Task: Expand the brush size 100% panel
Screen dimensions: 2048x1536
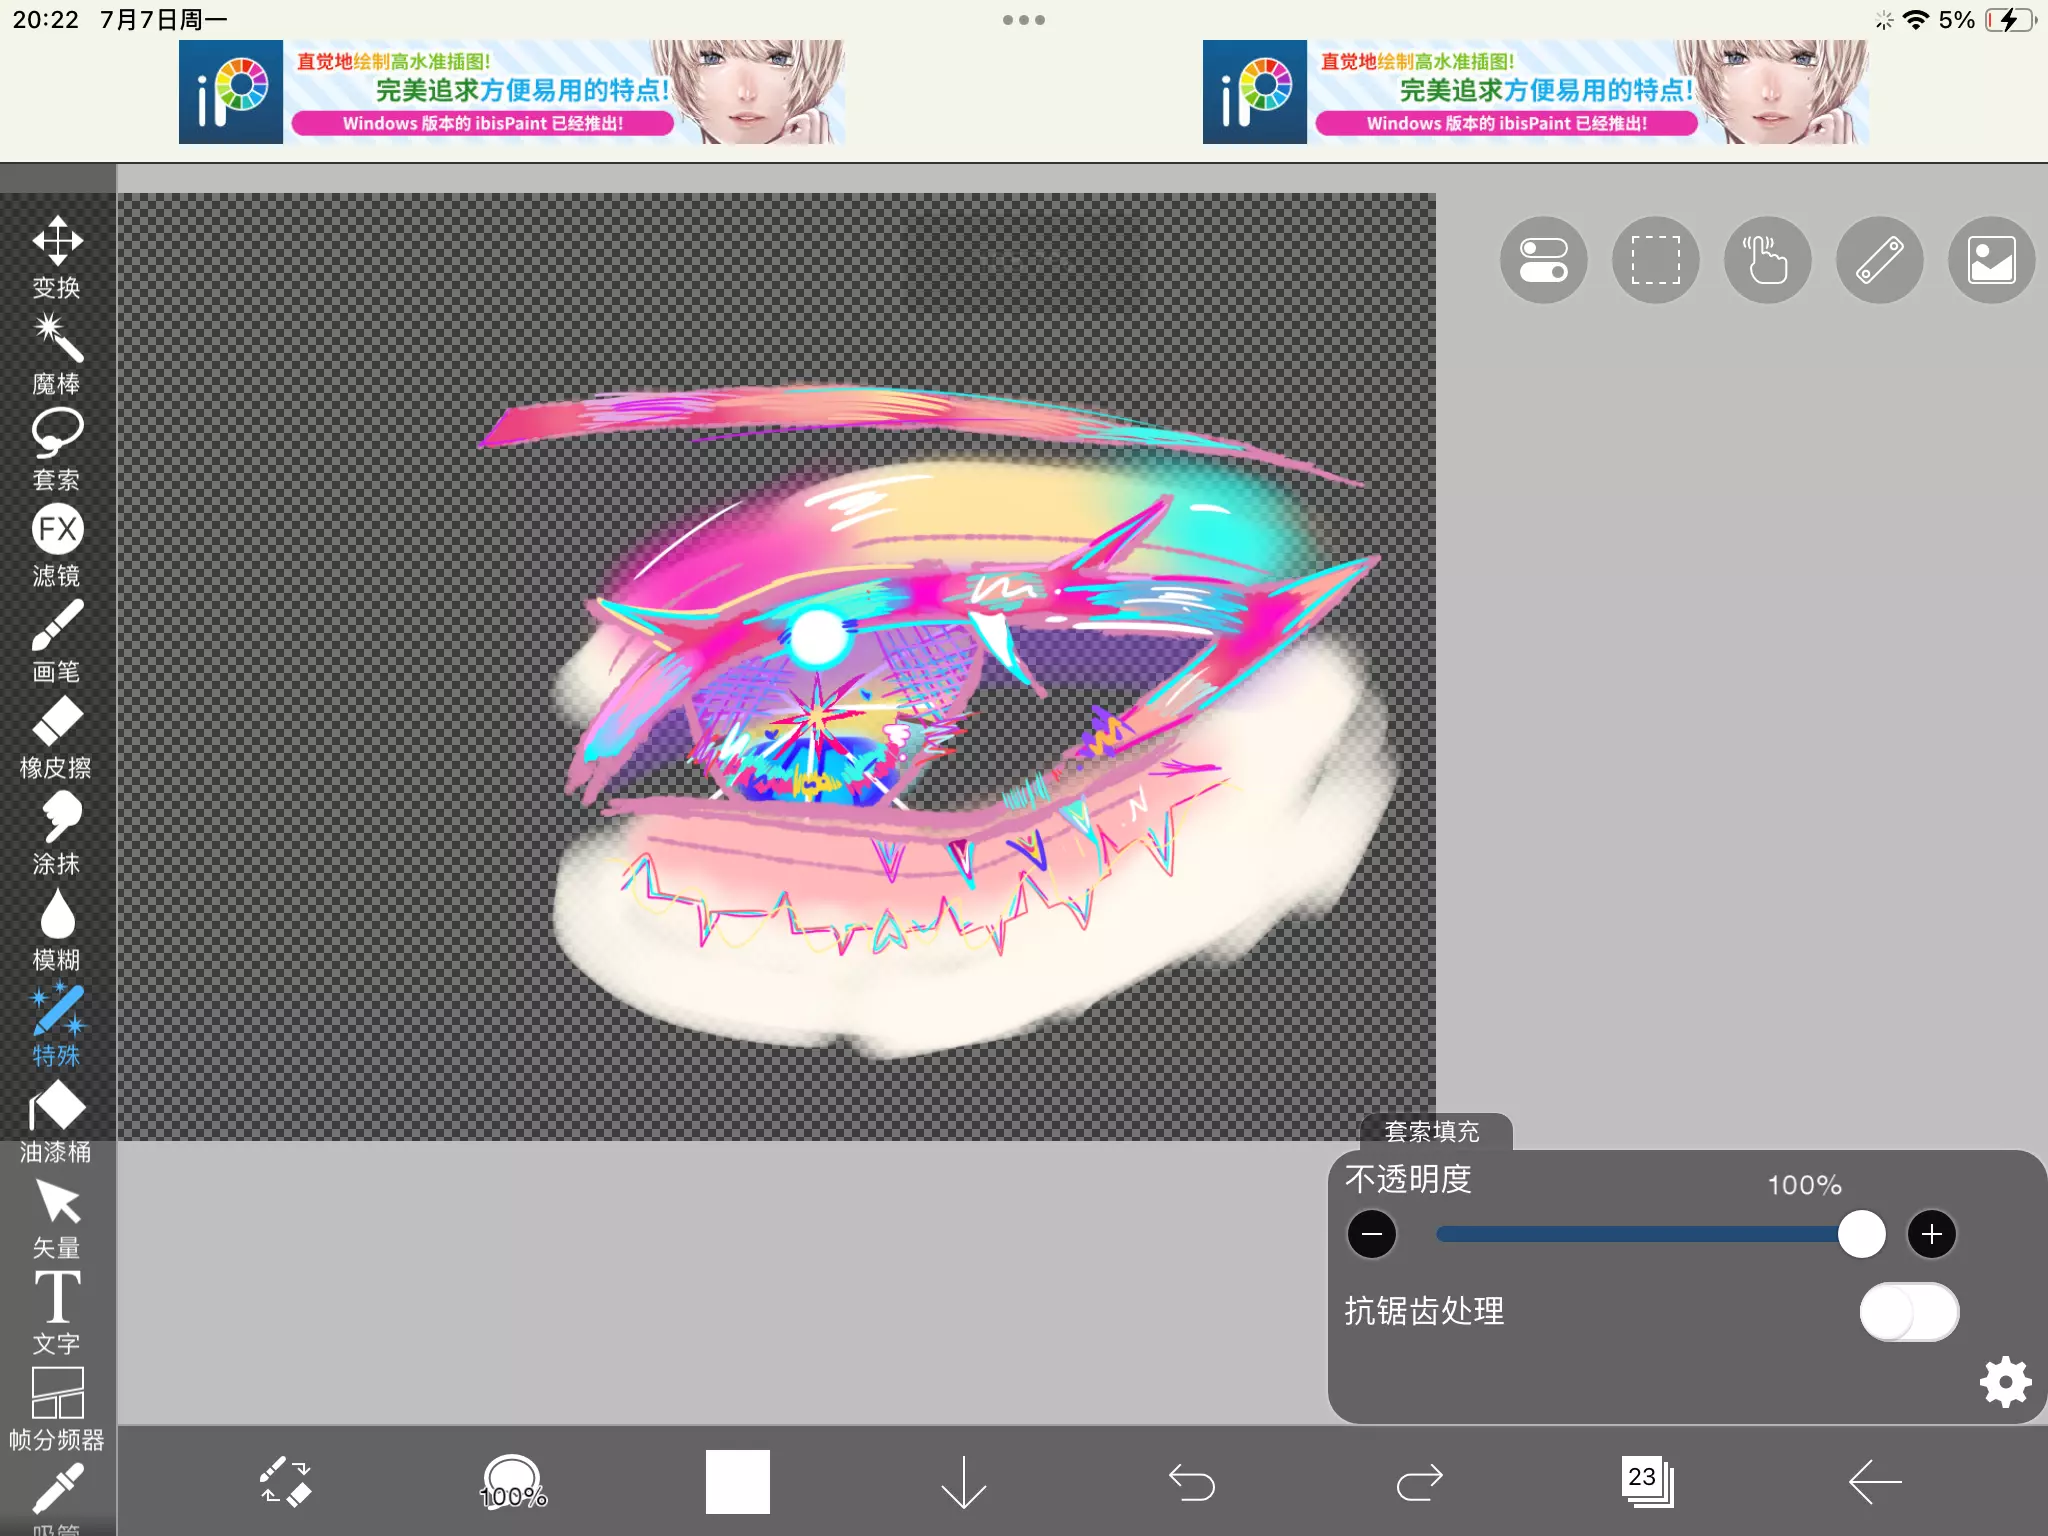Action: click(x=513, y=1481)
